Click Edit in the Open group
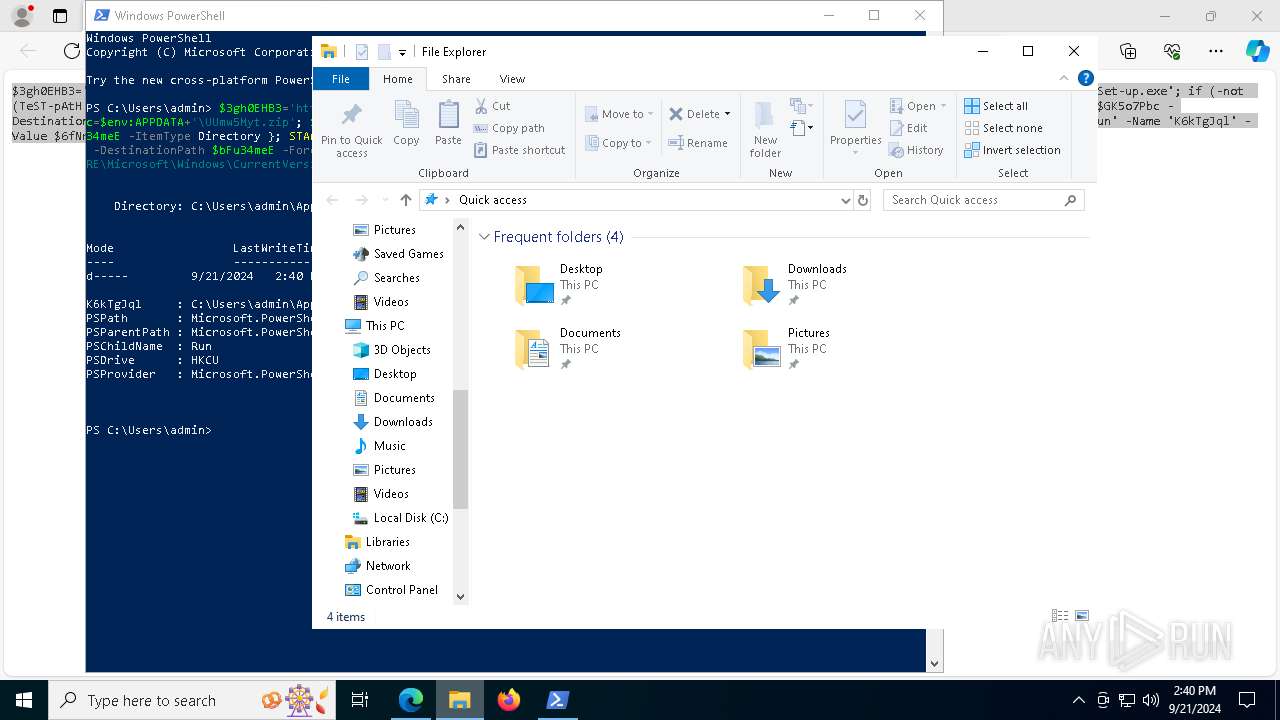This screenshot has height=720, width=1280. (x=908, y=128)
